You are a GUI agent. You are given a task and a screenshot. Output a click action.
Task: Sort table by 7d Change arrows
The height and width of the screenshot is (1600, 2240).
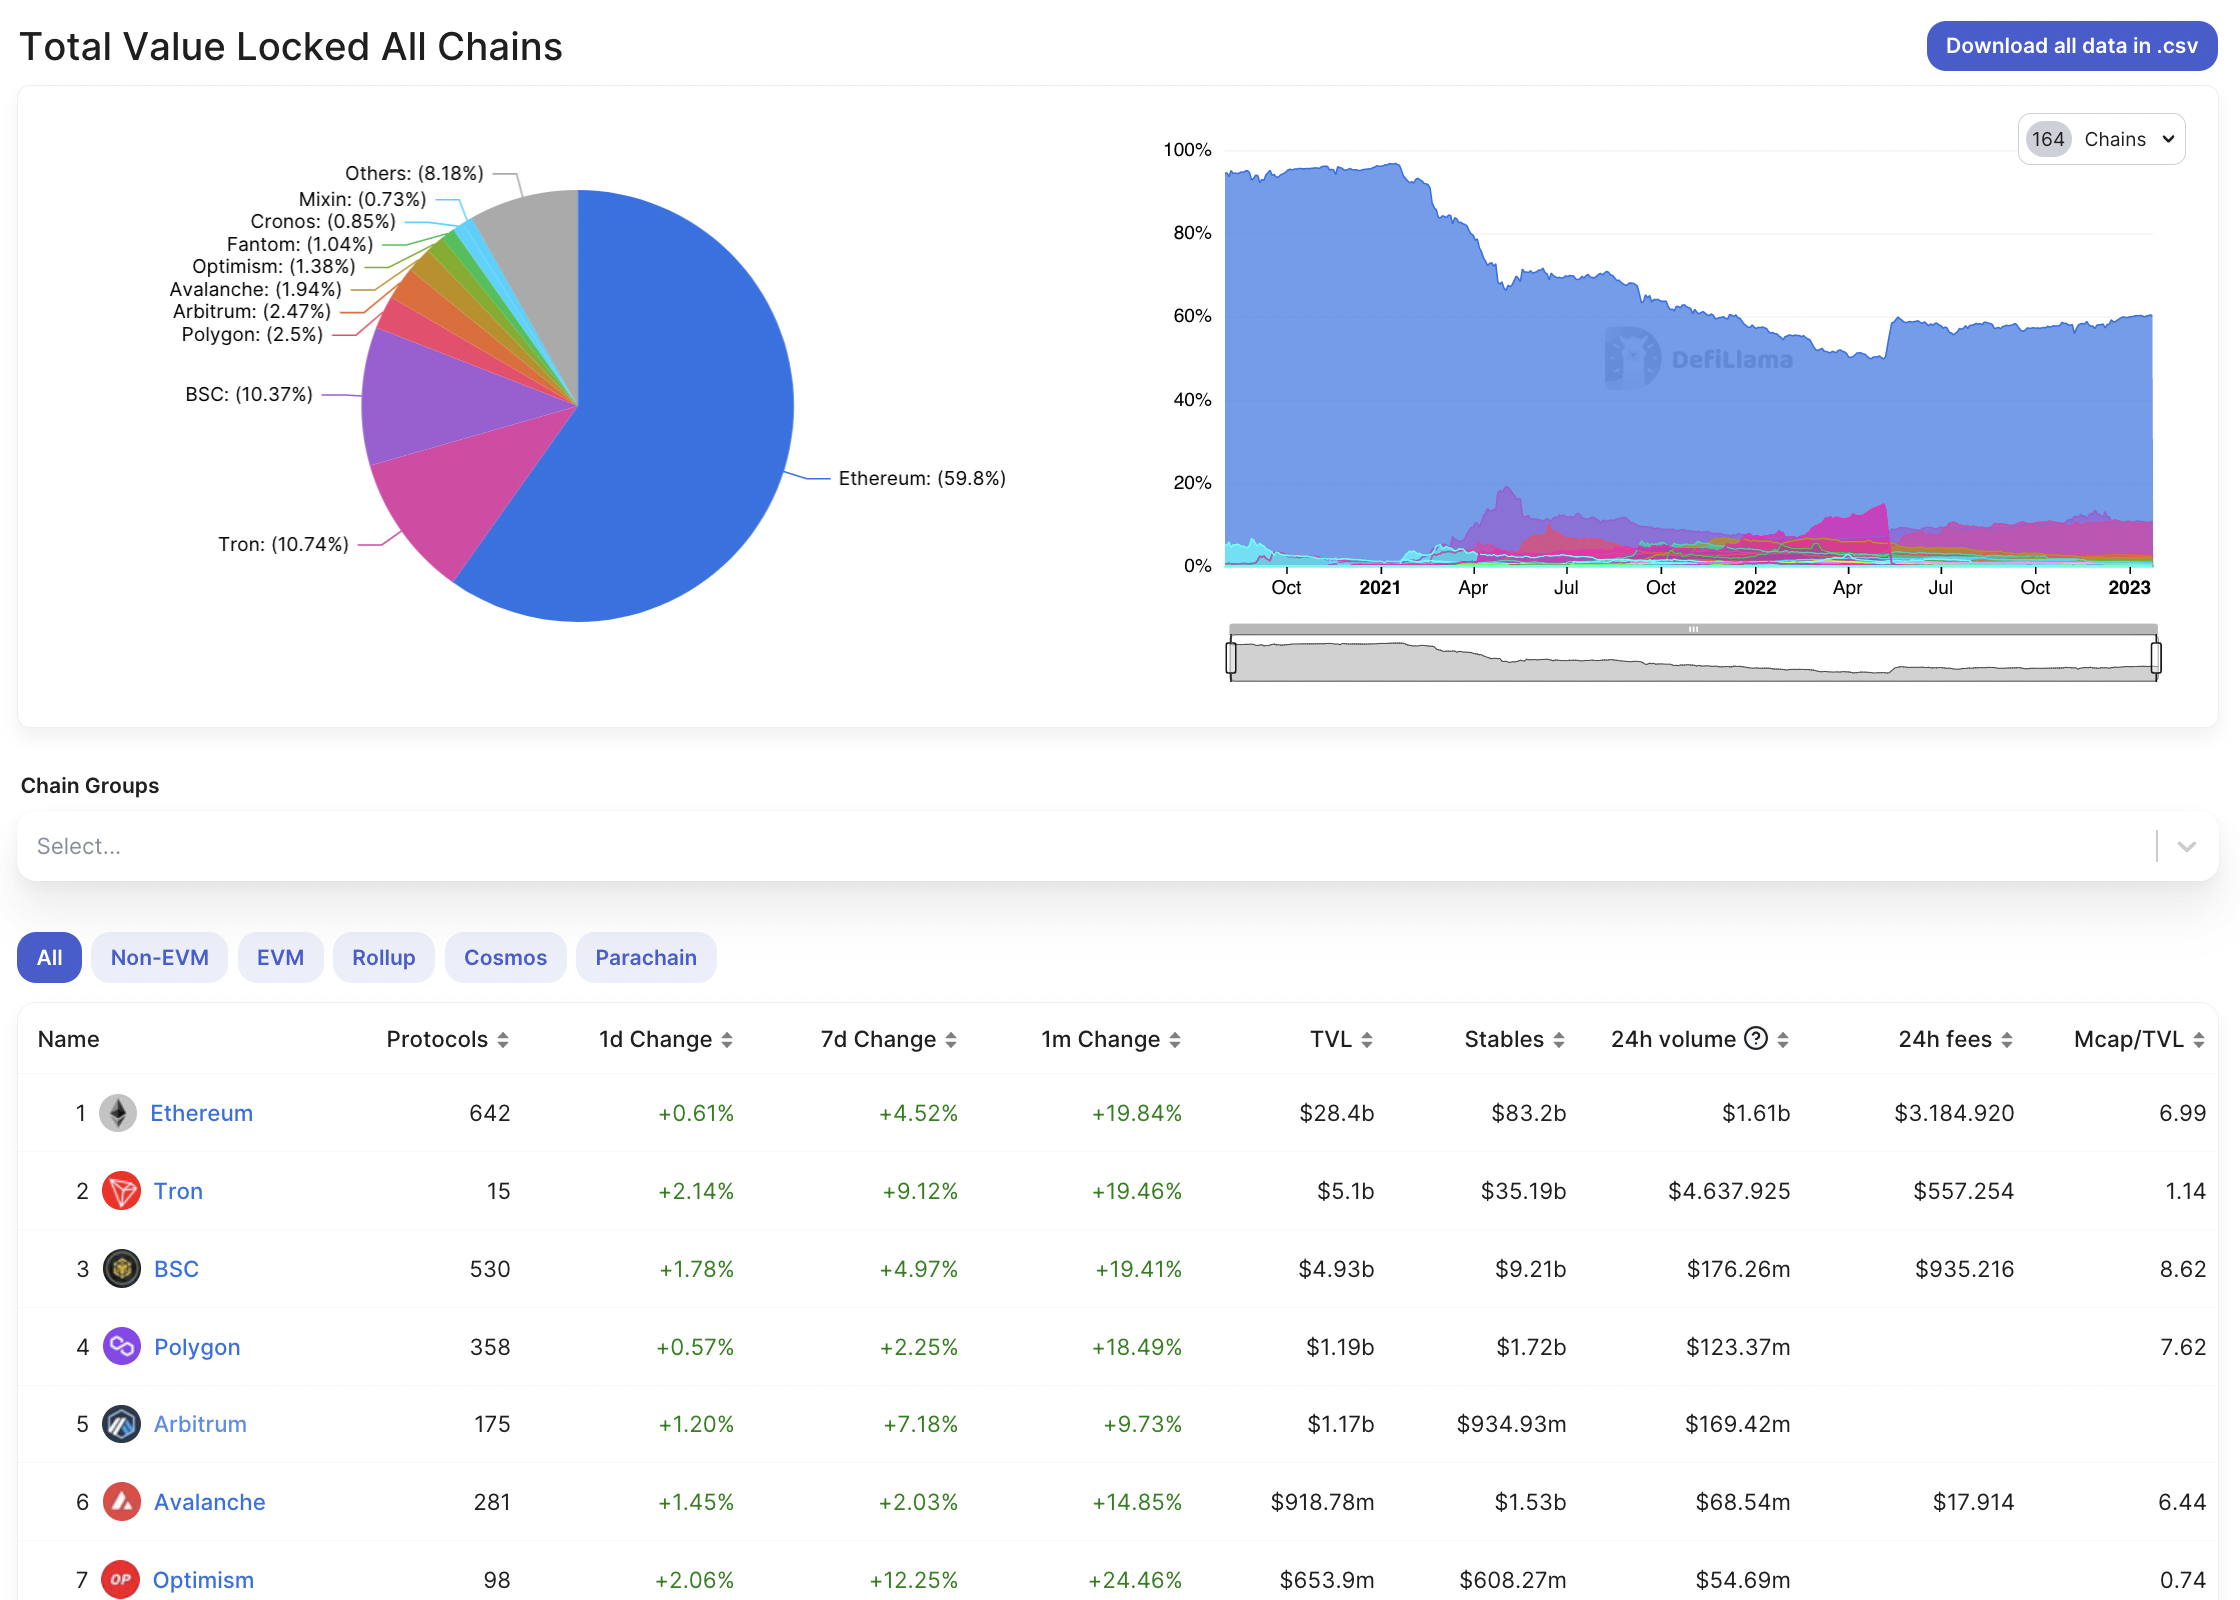click(951, 1040)
